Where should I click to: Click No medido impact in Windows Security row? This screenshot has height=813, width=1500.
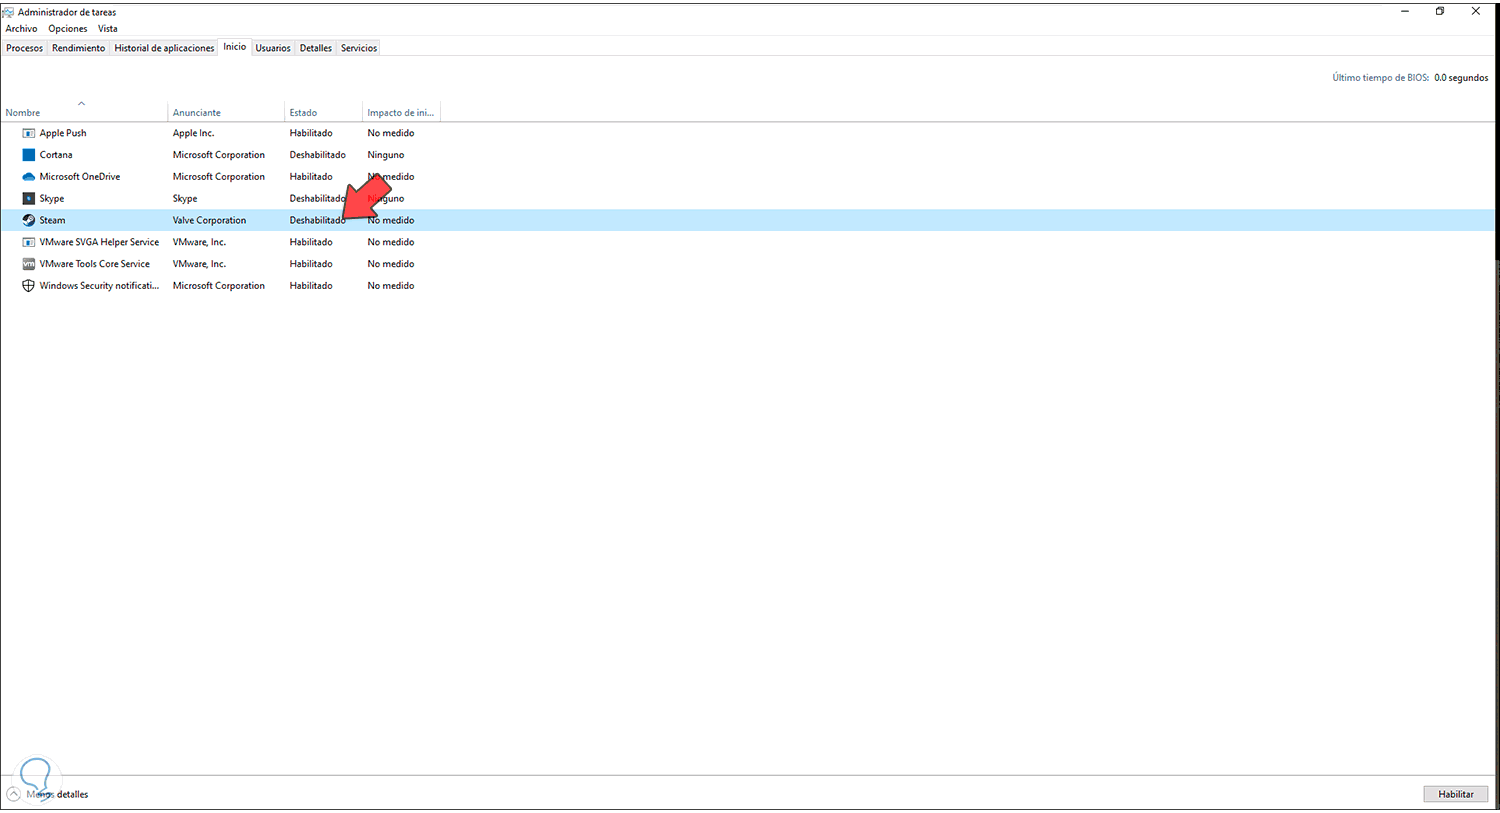click(x=391, y=286)
